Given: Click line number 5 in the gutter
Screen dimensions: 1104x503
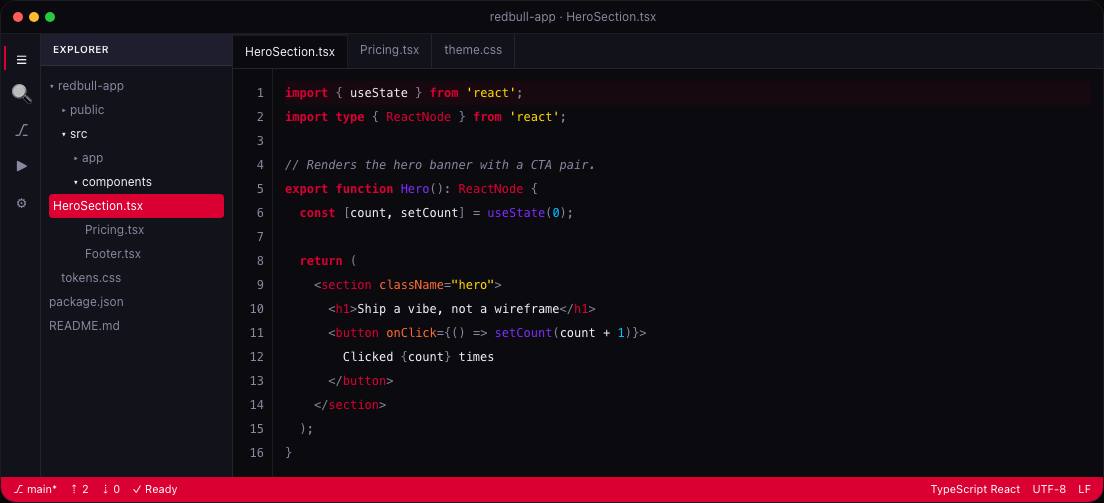Looking at the screenshot, I should 261,189.
